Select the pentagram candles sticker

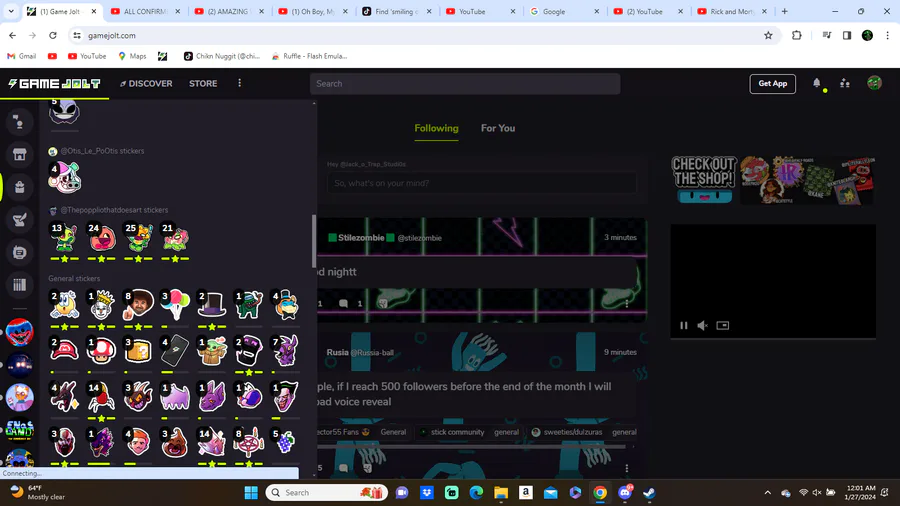pos(249,442)
